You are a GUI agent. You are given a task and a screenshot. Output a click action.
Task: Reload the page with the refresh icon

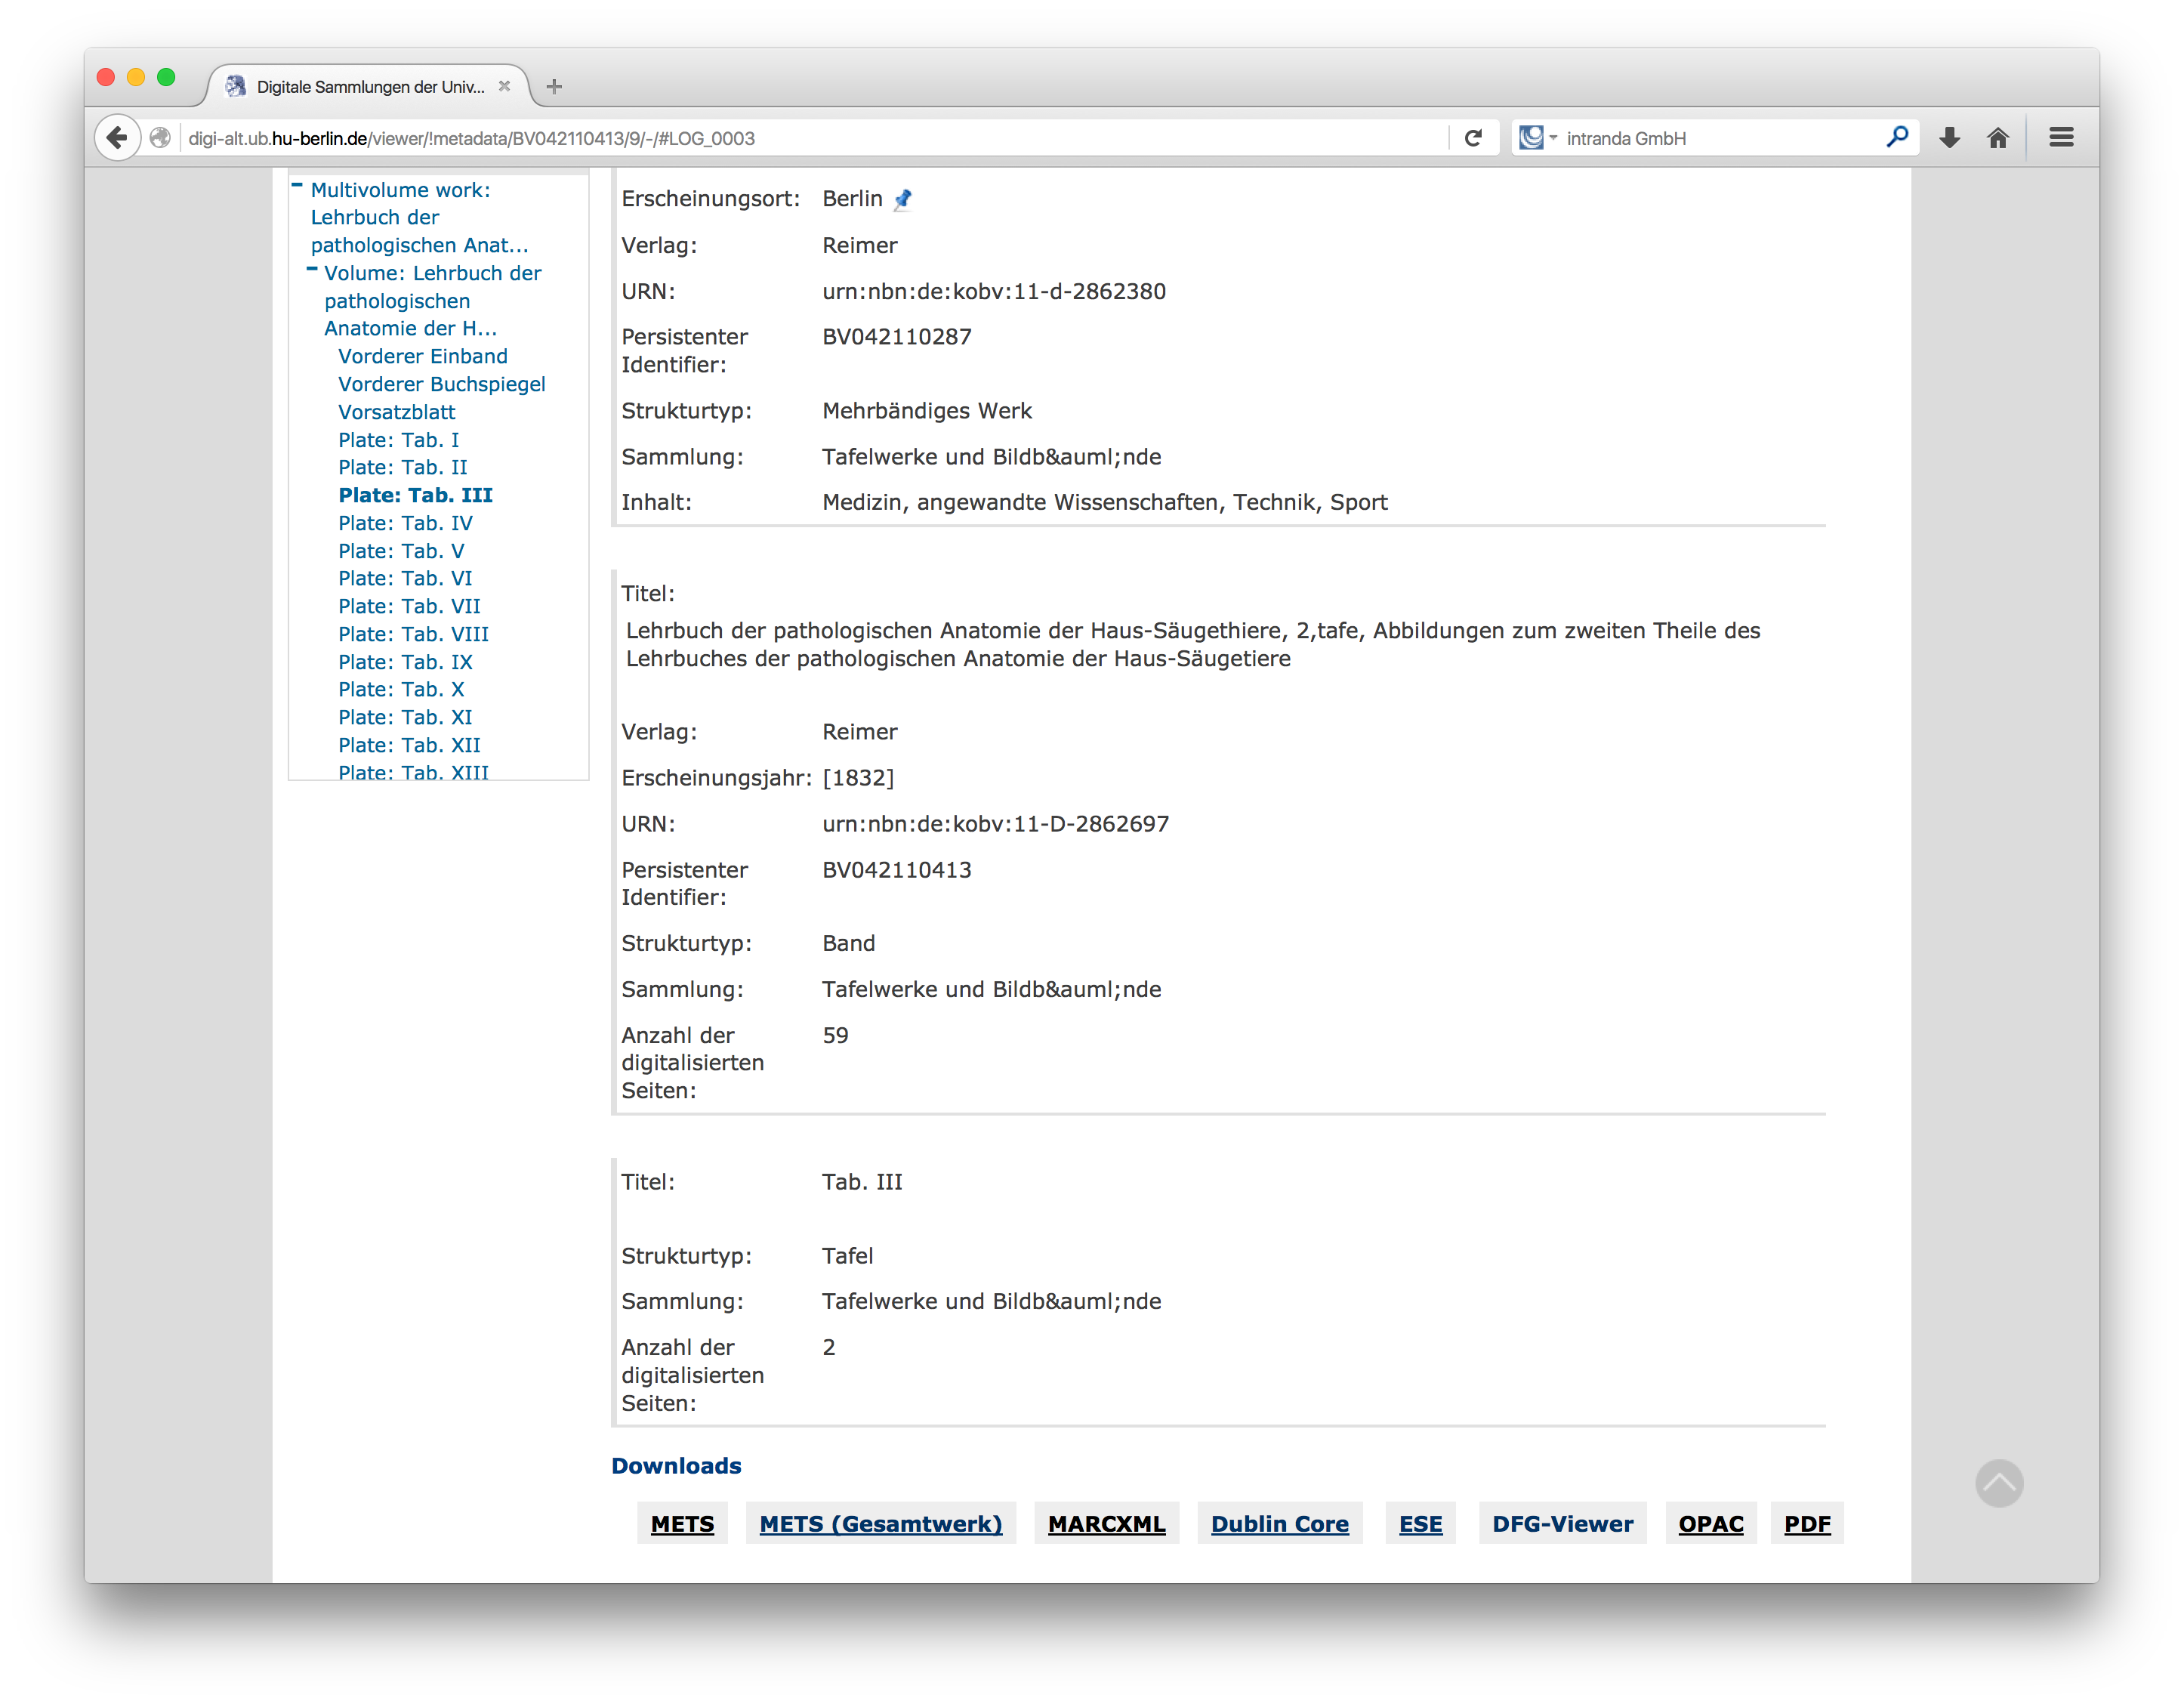point(1472,138)
